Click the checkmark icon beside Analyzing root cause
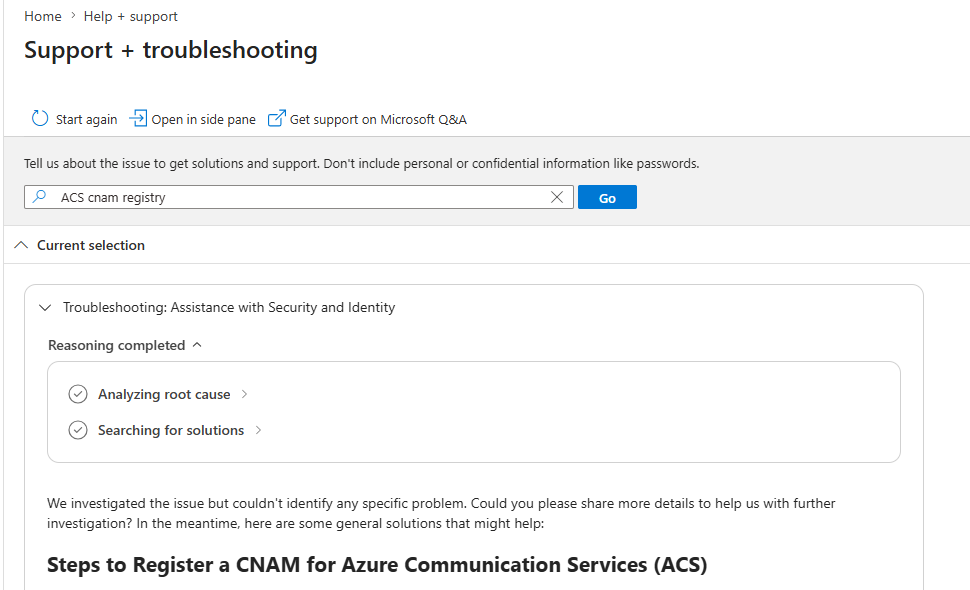 coord(78,394)
